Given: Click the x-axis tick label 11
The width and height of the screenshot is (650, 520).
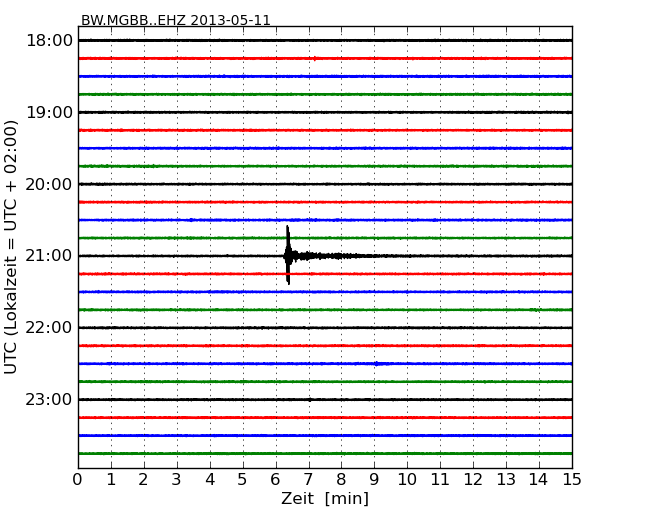Looking at the screenshot, I should (x=440, y=480).
